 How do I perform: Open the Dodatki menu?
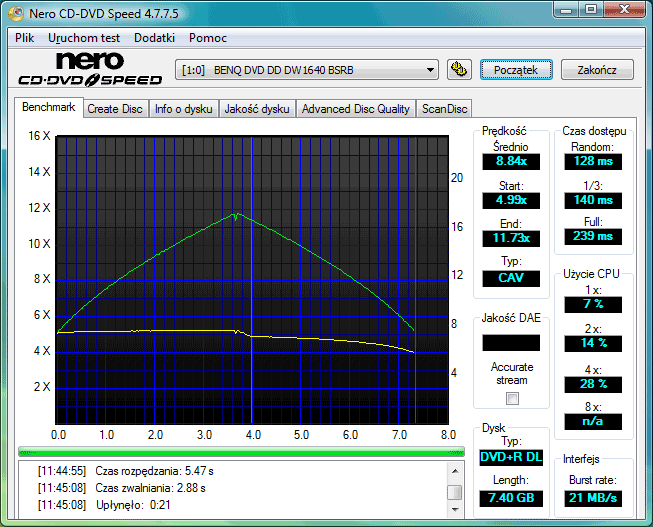(154, 38)
